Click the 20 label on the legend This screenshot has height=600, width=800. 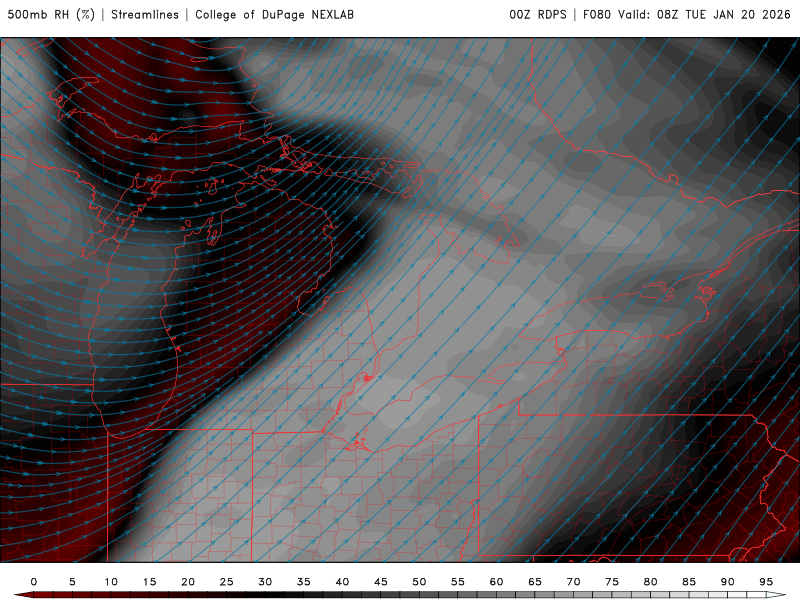coord(188,582)
